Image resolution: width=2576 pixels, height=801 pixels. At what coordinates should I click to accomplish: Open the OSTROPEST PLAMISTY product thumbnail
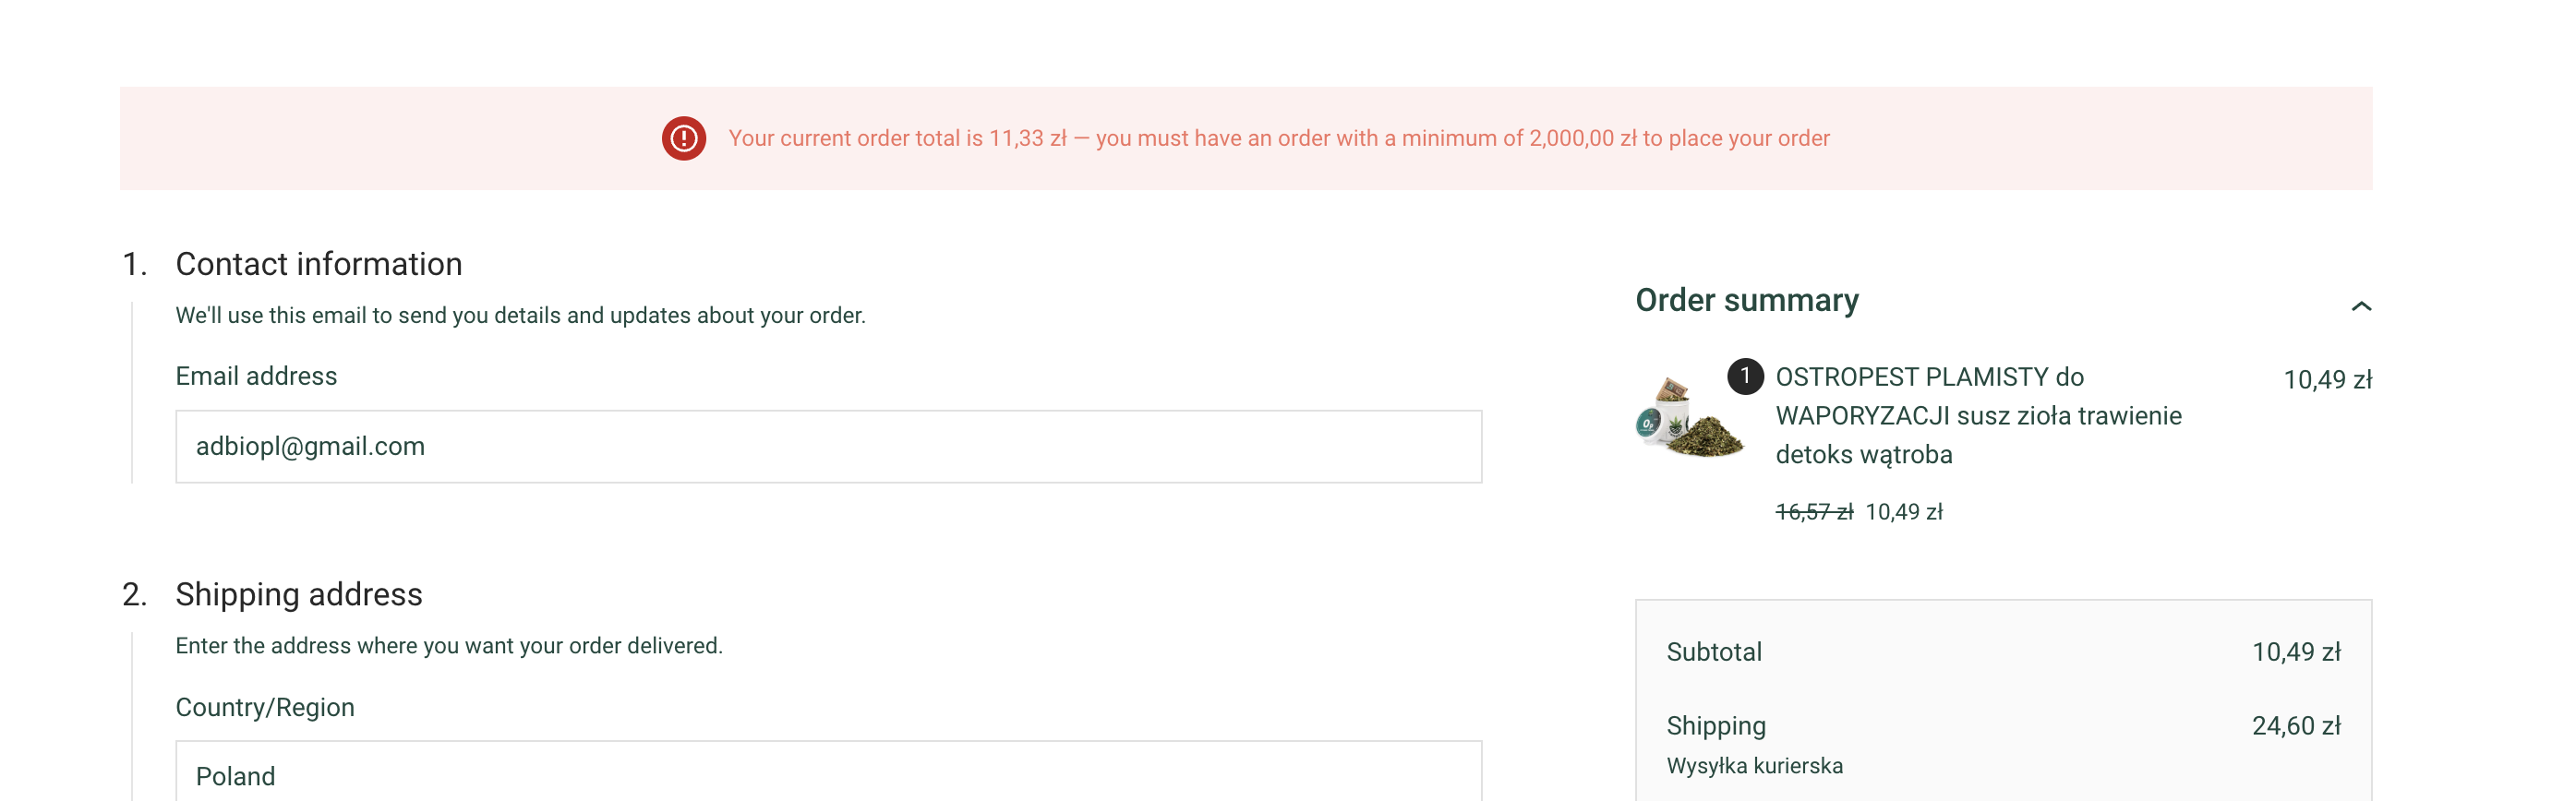pos(1690,417)
